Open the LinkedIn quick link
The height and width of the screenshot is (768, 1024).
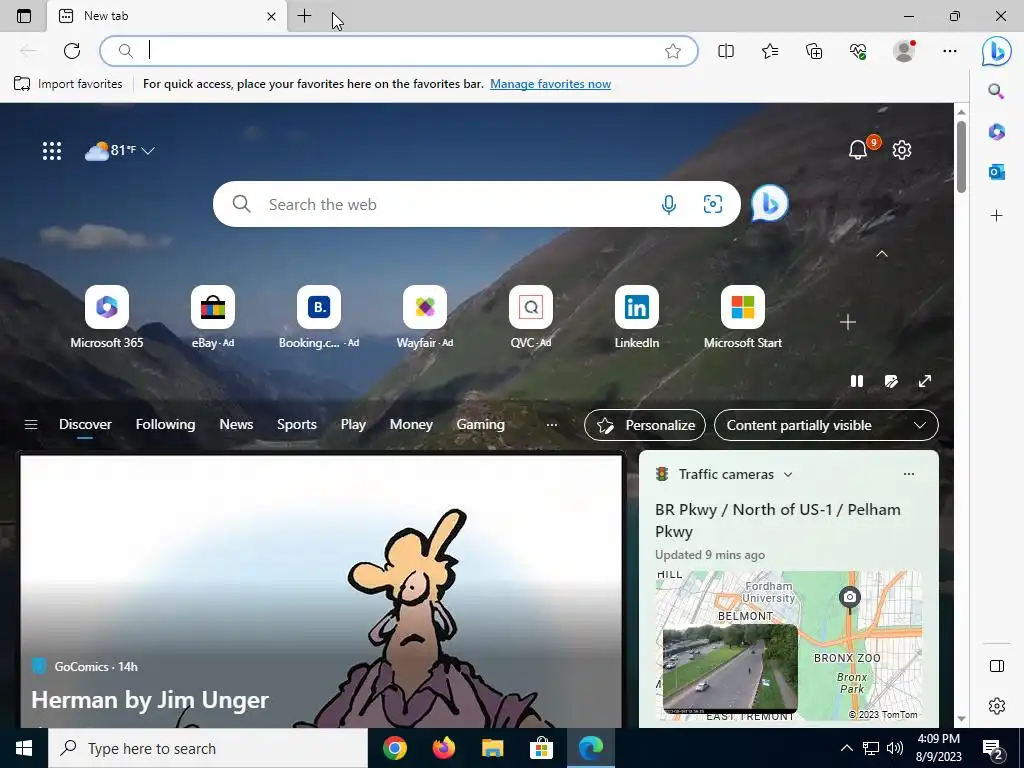click(x=637, y=317)
